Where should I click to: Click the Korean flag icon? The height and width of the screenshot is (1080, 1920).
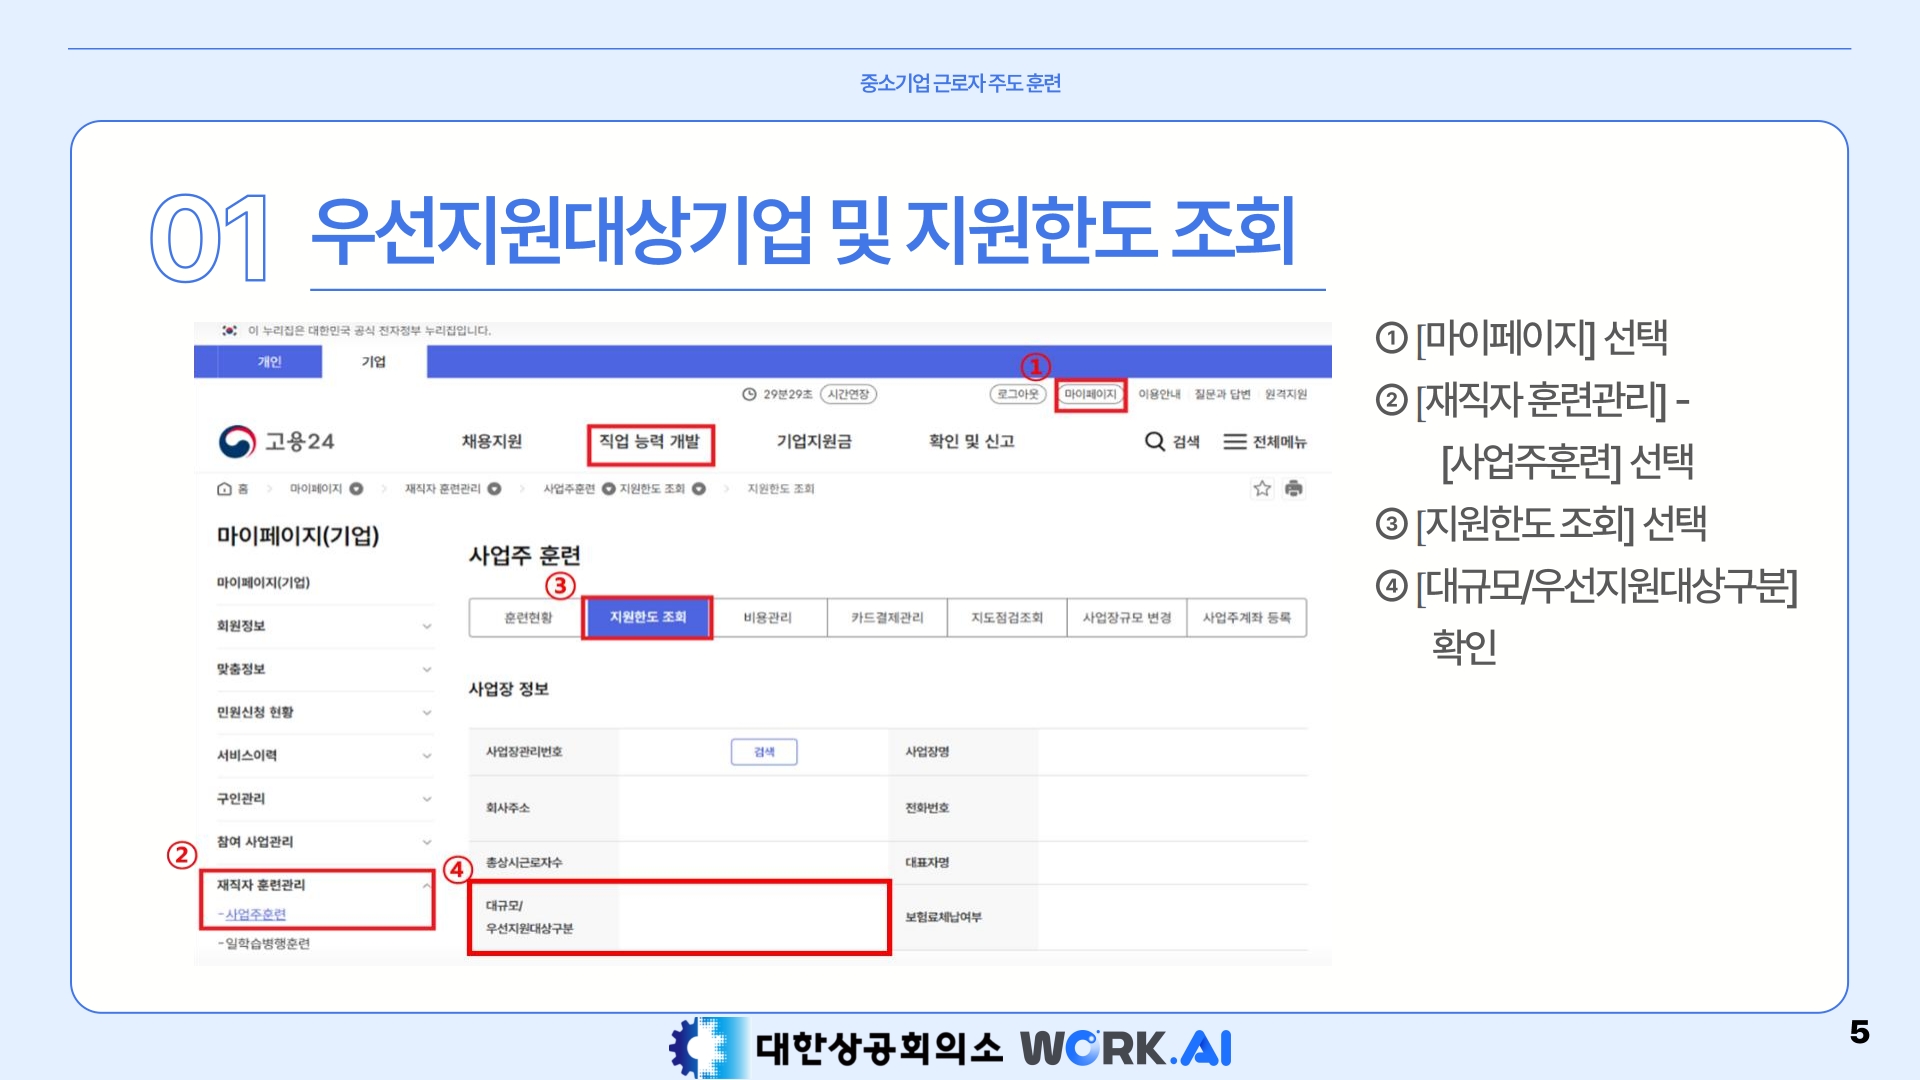tap(230, 330)
